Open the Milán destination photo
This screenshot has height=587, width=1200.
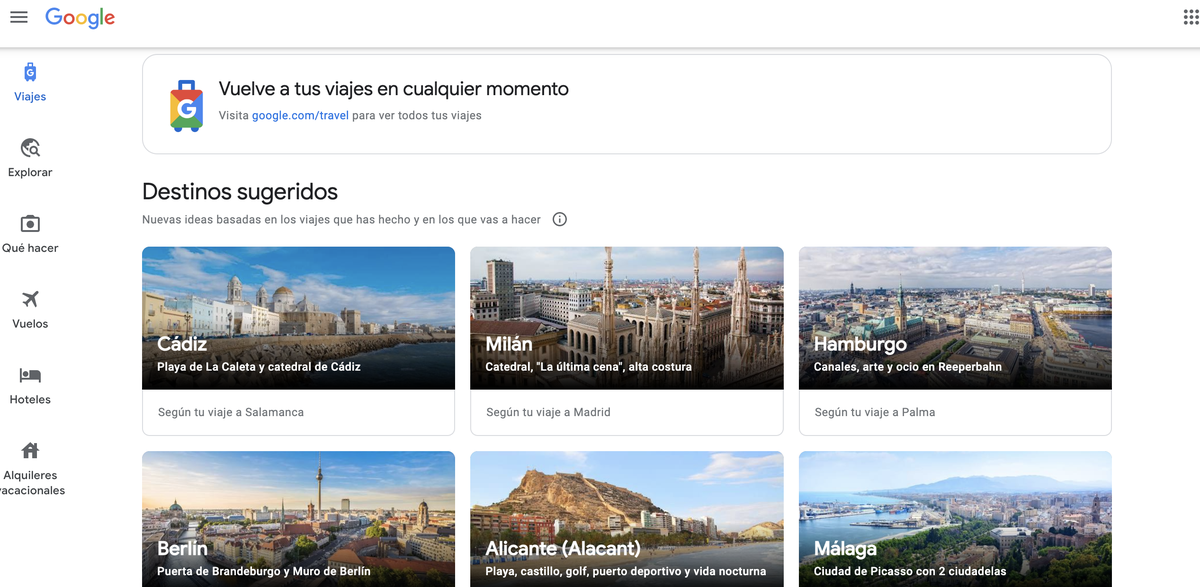(627, 318)
